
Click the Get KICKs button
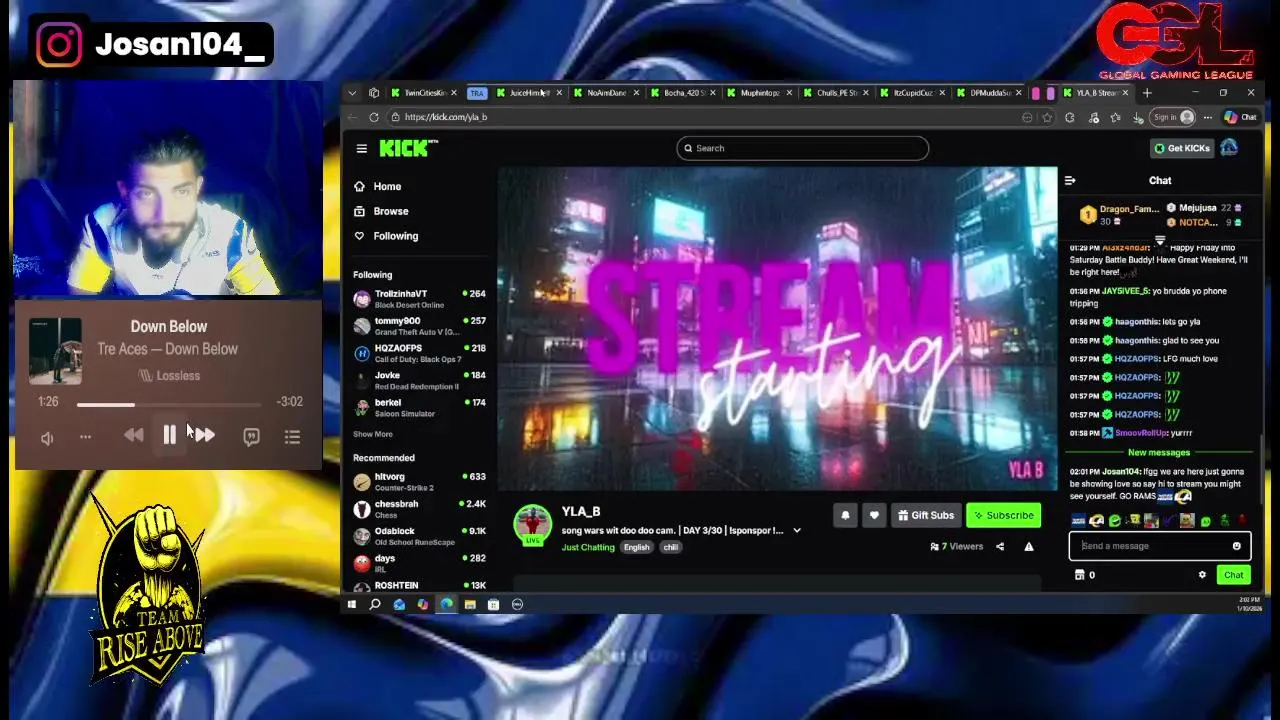point(1182,148)
